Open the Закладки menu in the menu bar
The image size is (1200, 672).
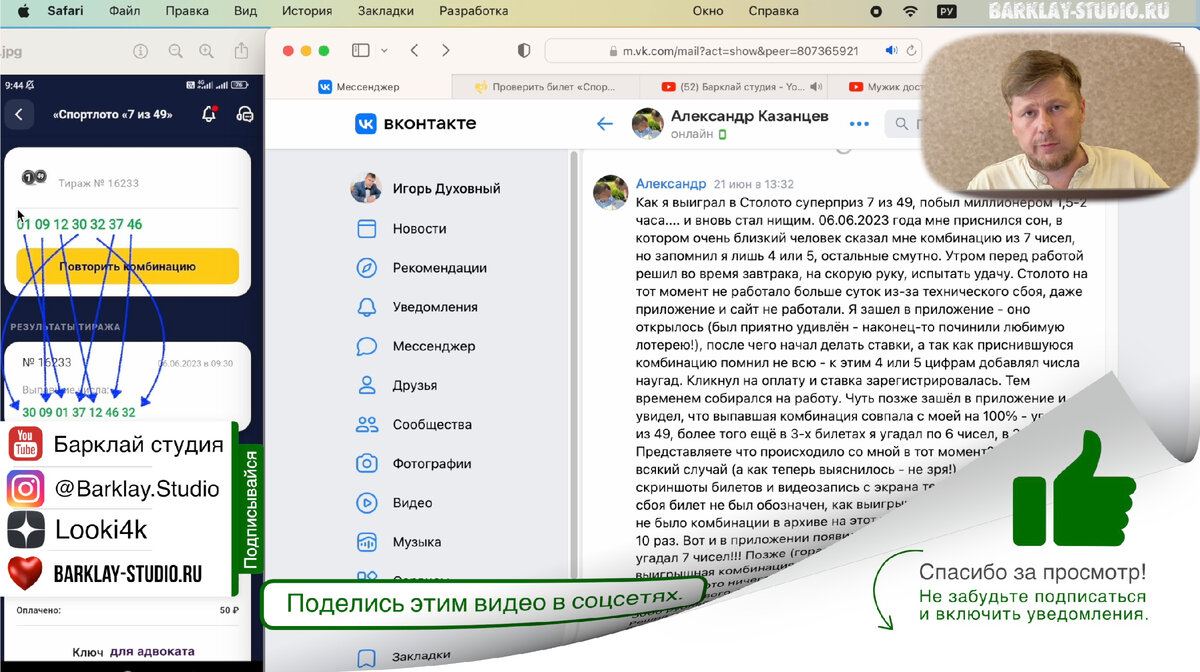(x=385, y=11)
